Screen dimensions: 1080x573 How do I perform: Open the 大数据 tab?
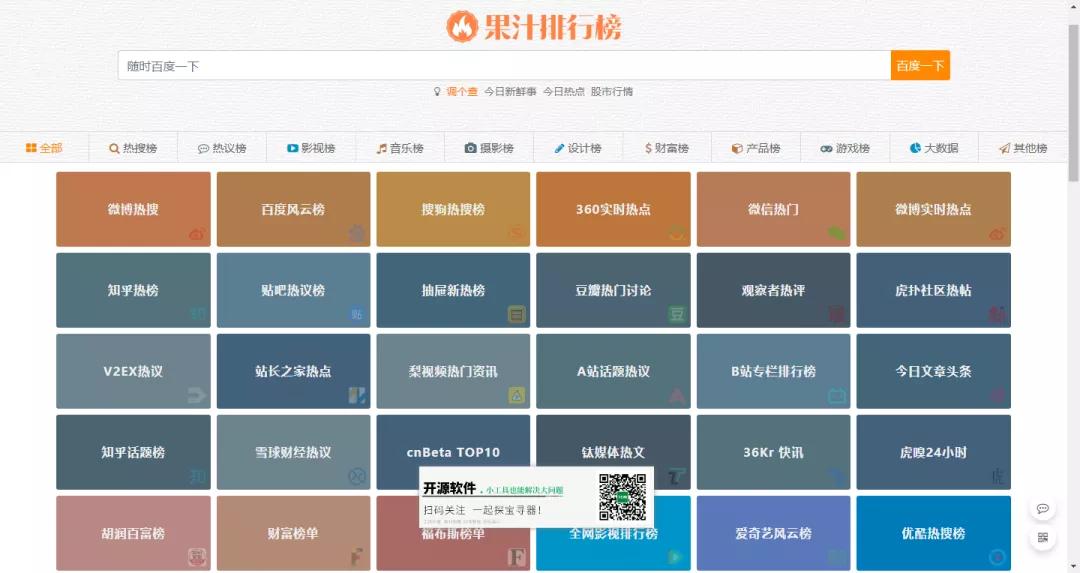(x=934, y=148)
